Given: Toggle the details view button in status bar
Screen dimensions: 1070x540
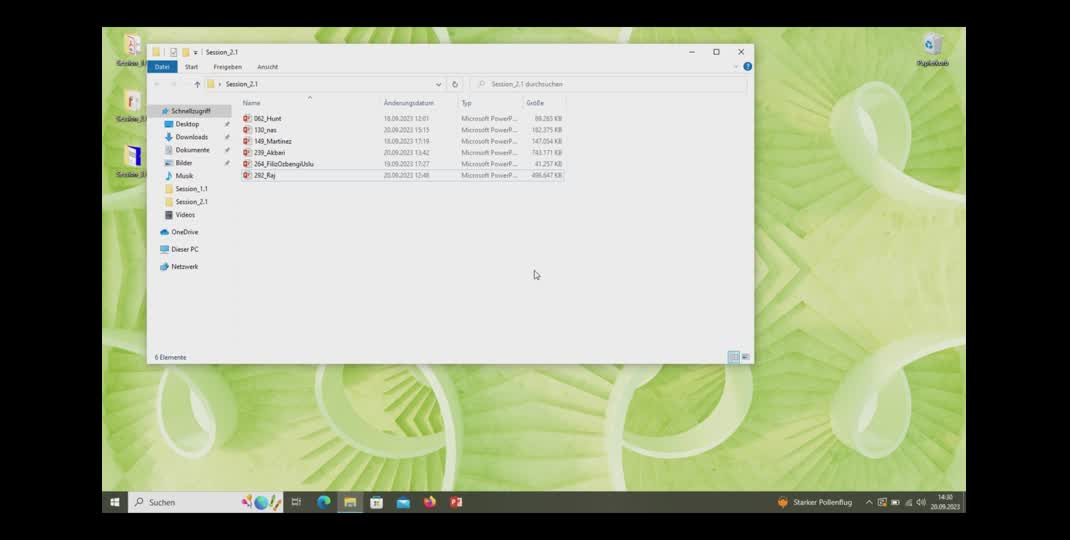Looking at the screenshot, I should coord(733,357).
